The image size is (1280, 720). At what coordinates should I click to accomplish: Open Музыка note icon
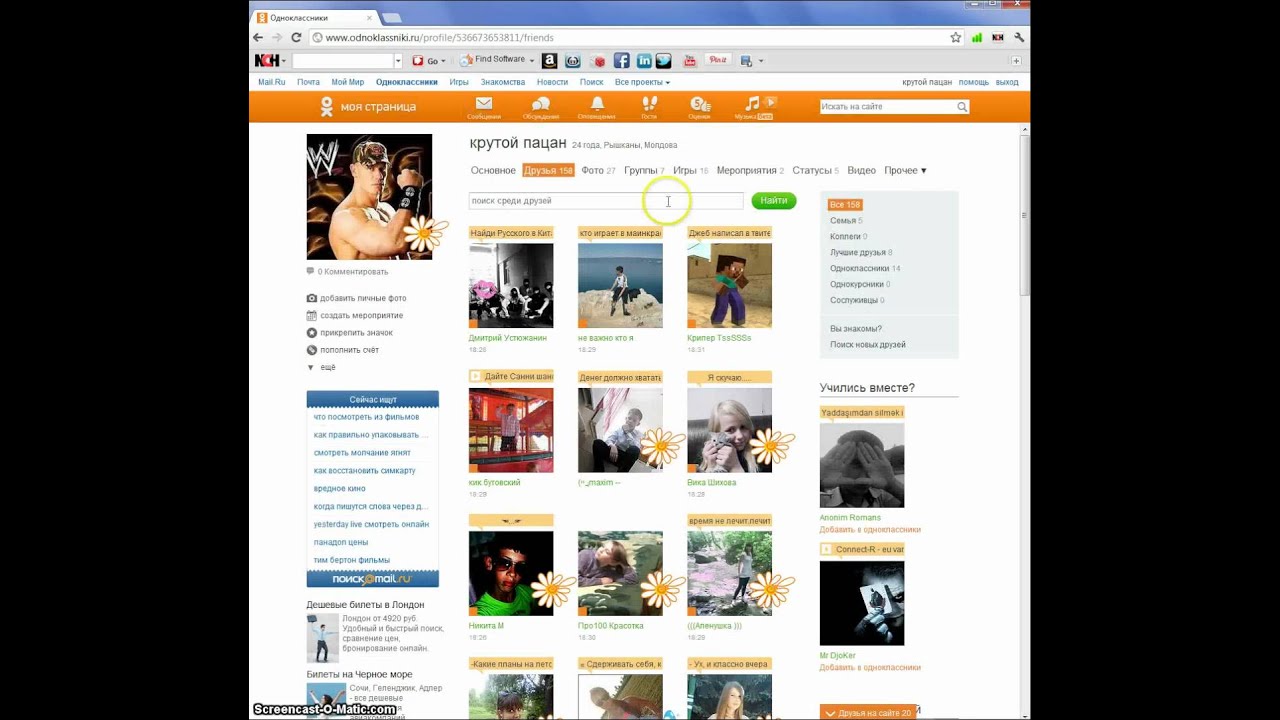pos(753,103)
